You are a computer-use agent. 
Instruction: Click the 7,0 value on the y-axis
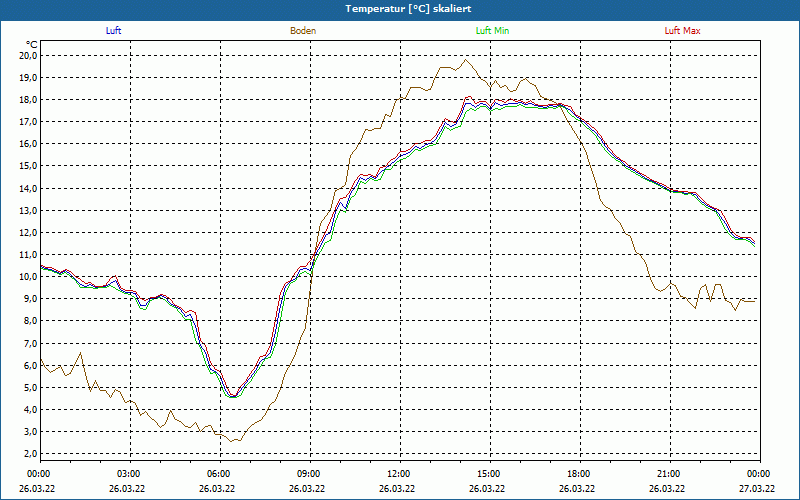(30, 343)
